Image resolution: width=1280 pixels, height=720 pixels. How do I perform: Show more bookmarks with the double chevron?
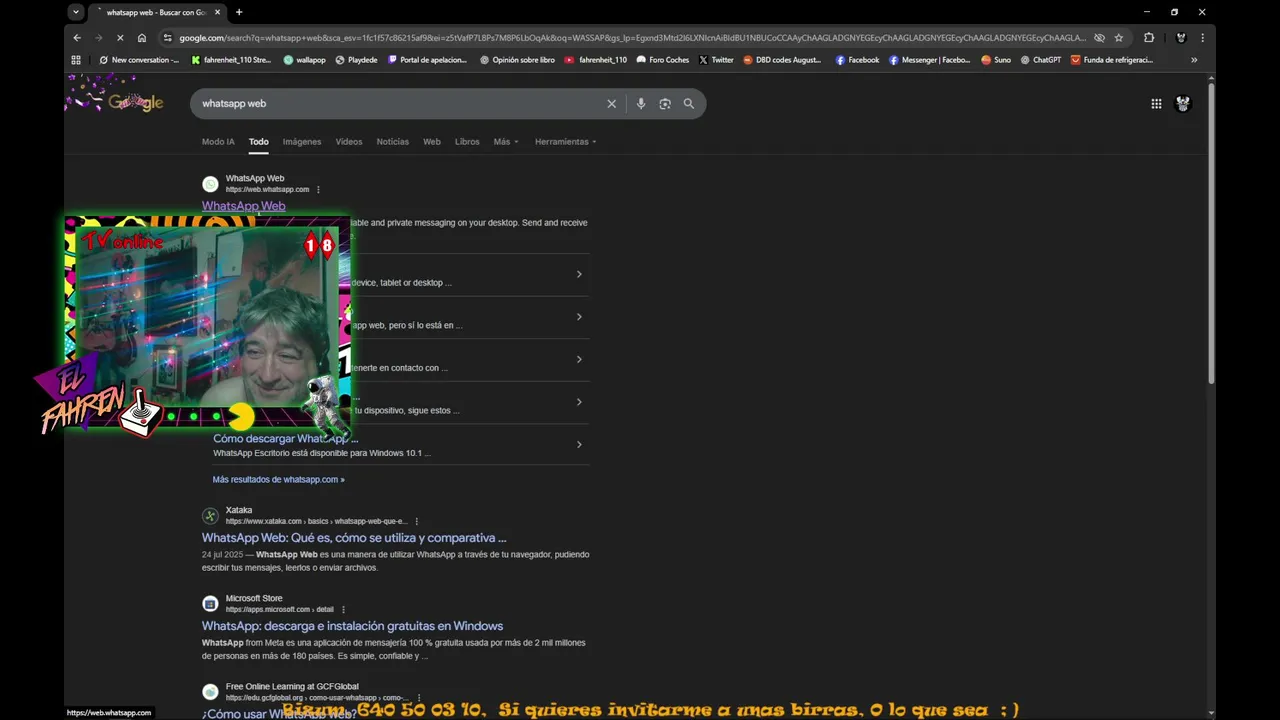point(1193,60)
